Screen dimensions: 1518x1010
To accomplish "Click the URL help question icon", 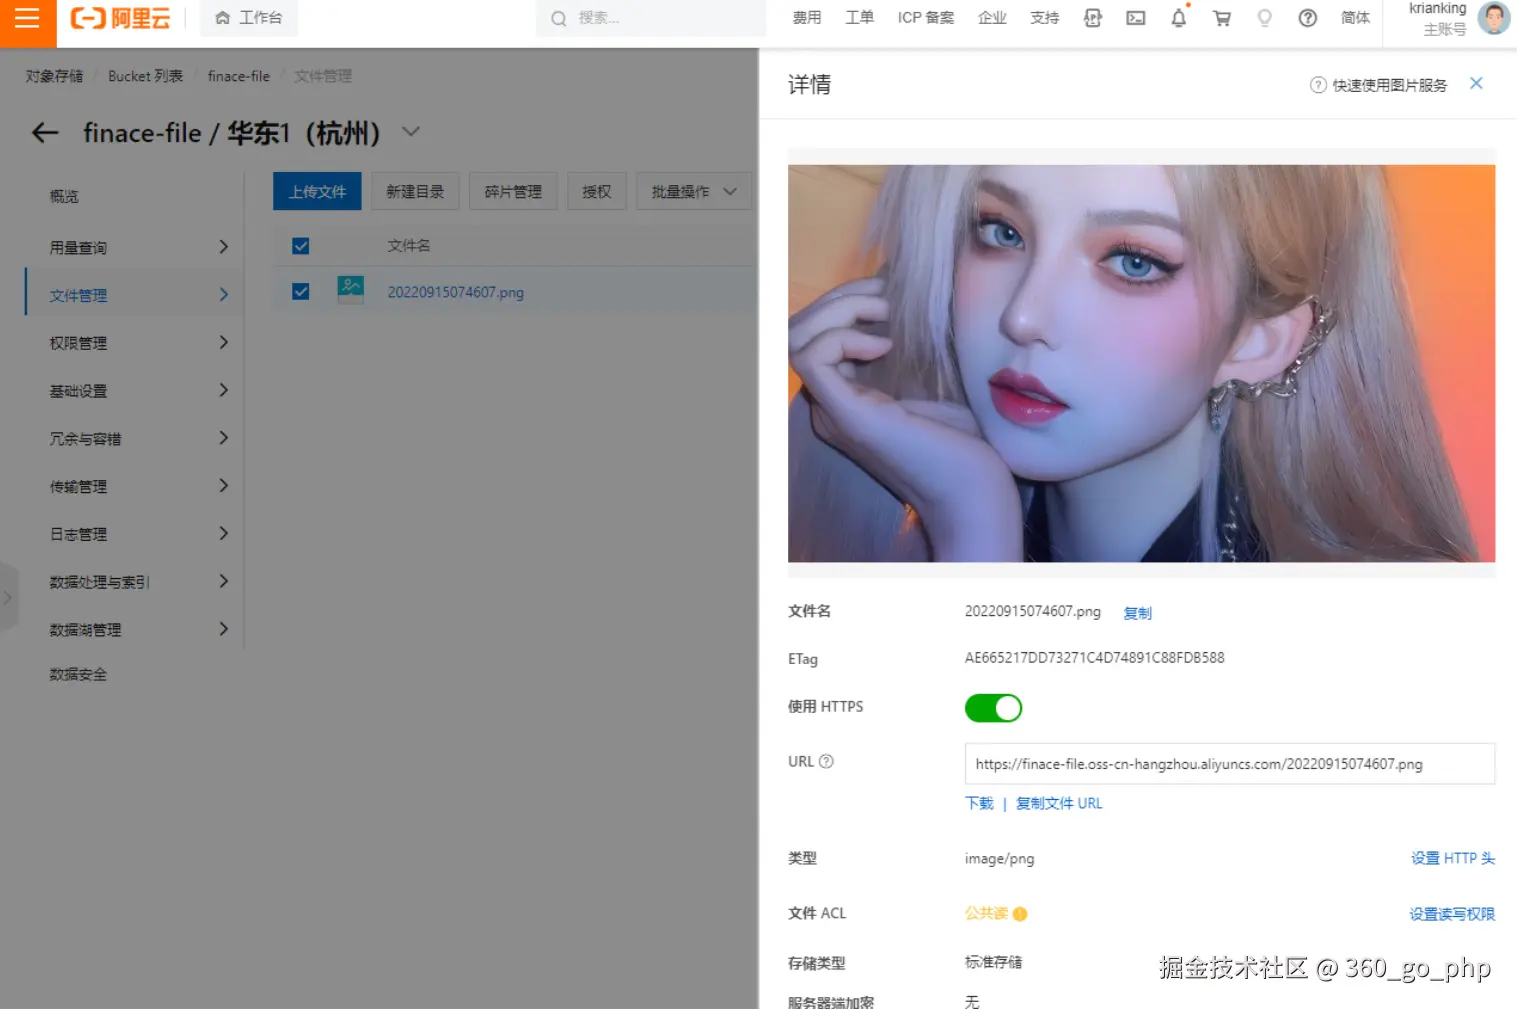I will pos(826,762).
